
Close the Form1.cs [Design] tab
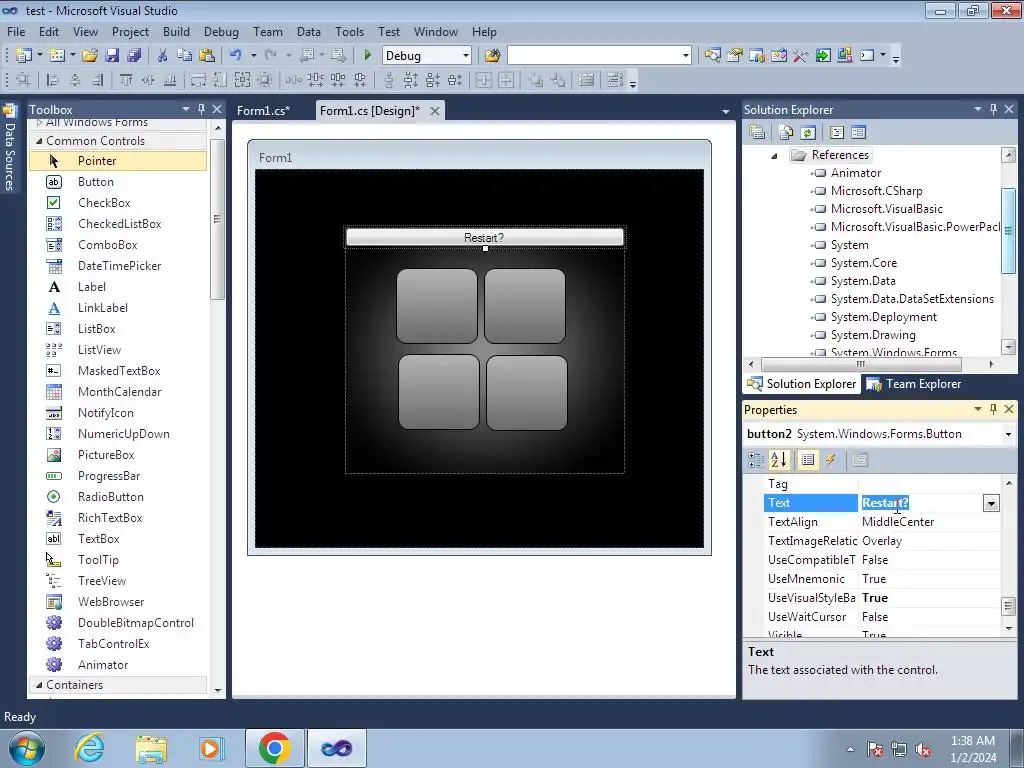coord(434,111)
